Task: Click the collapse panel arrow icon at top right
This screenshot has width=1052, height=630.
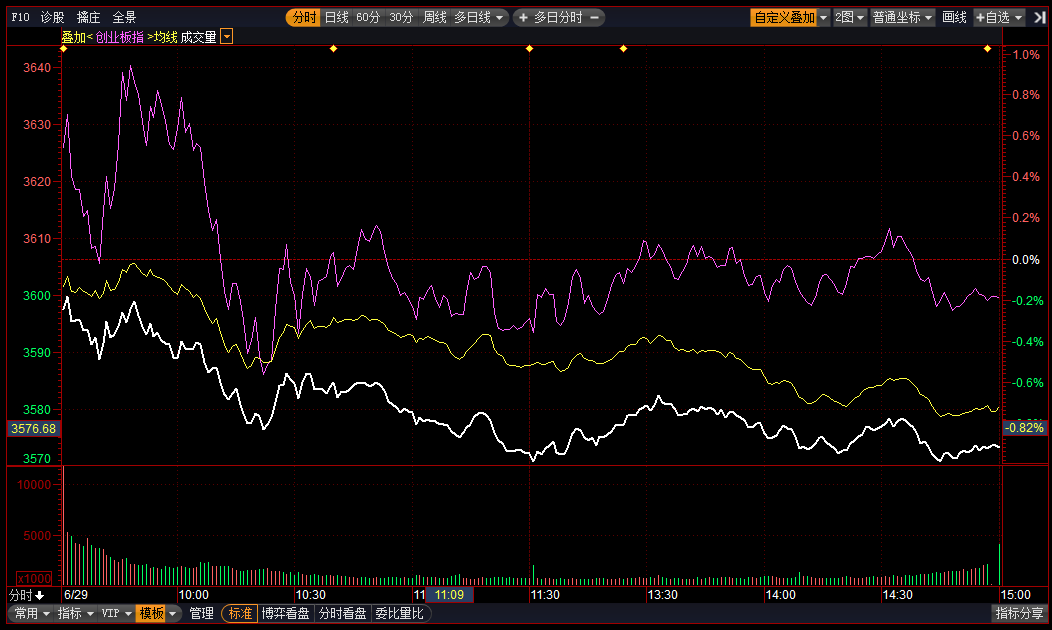Action: [x=1040, y=17]
